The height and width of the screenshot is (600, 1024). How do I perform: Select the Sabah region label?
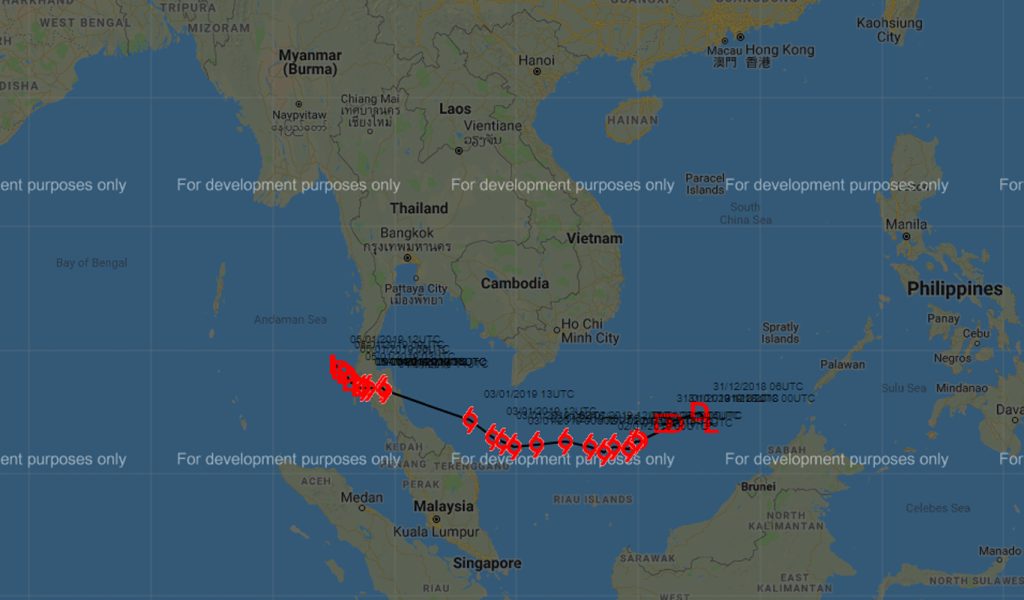pyautogui.click(x=786, y=450)
